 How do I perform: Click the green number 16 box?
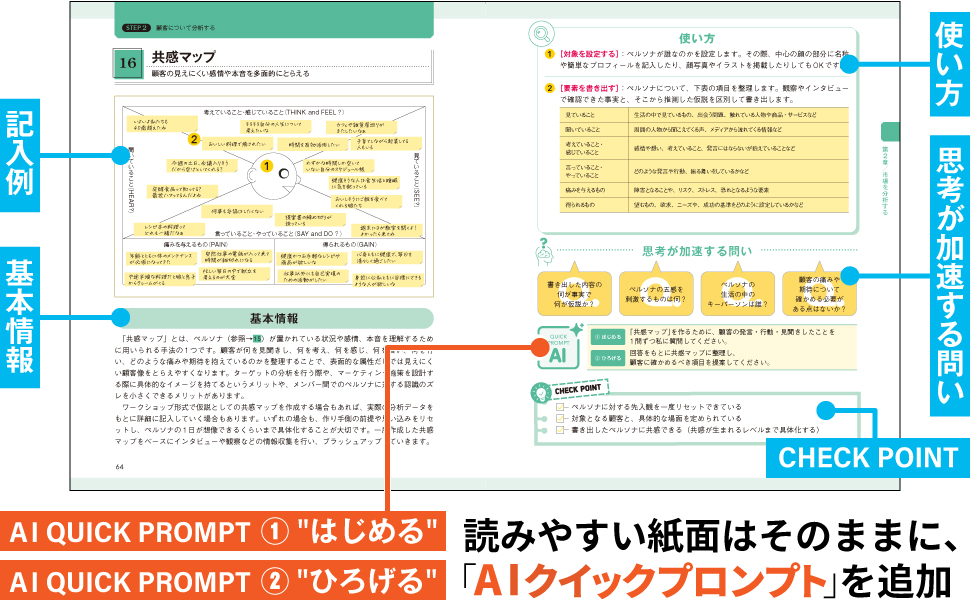click(x=128, y=62)
